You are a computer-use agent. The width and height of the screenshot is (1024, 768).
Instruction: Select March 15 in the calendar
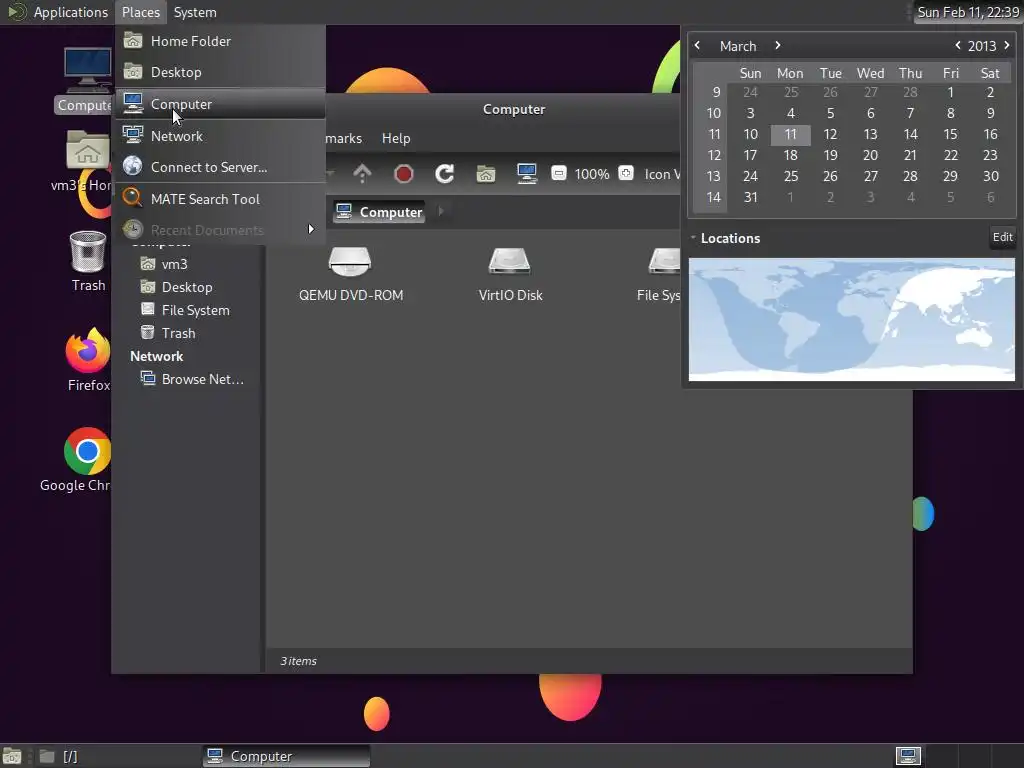pyautogui.click(x=950, y=135)
